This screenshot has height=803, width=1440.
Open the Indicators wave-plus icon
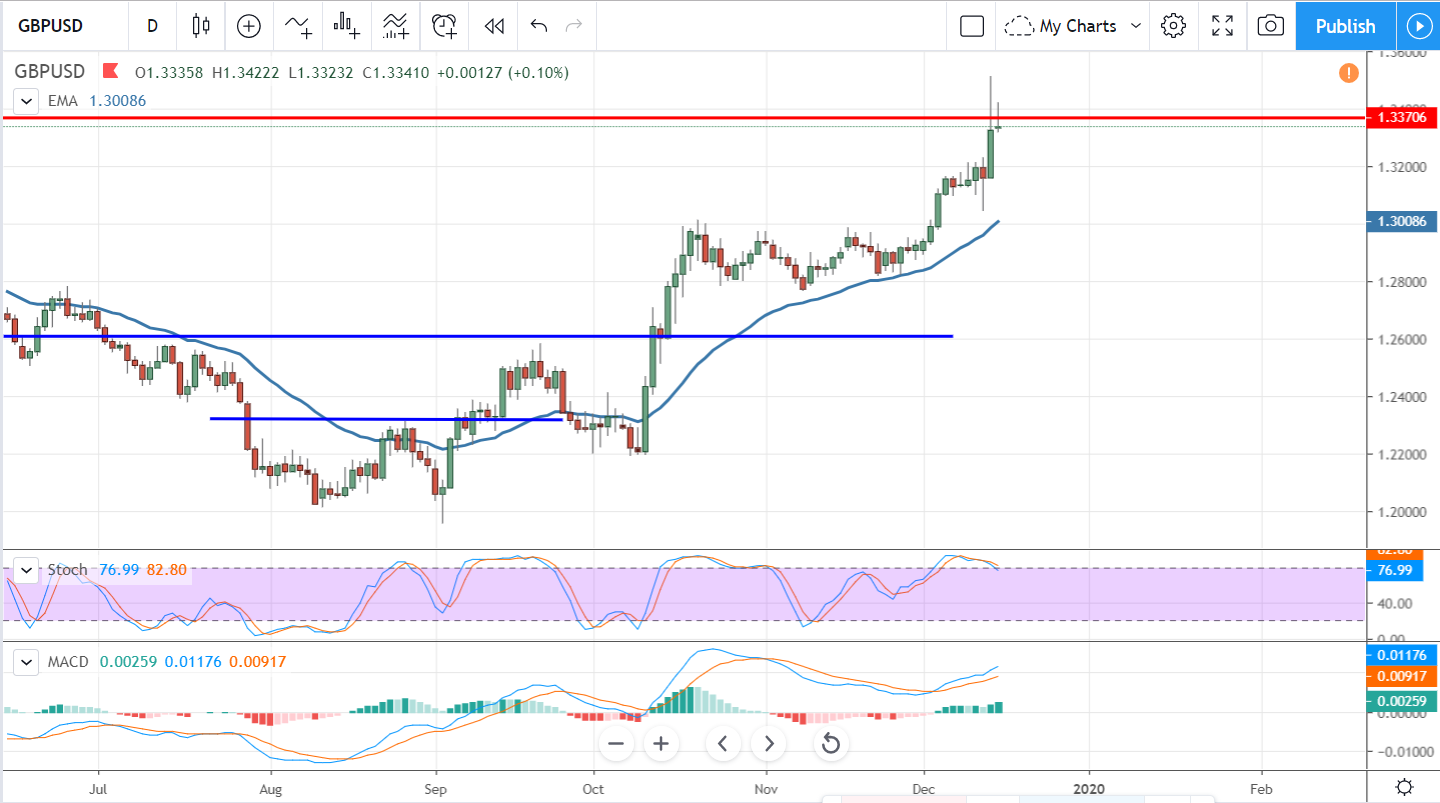point(297,26)
